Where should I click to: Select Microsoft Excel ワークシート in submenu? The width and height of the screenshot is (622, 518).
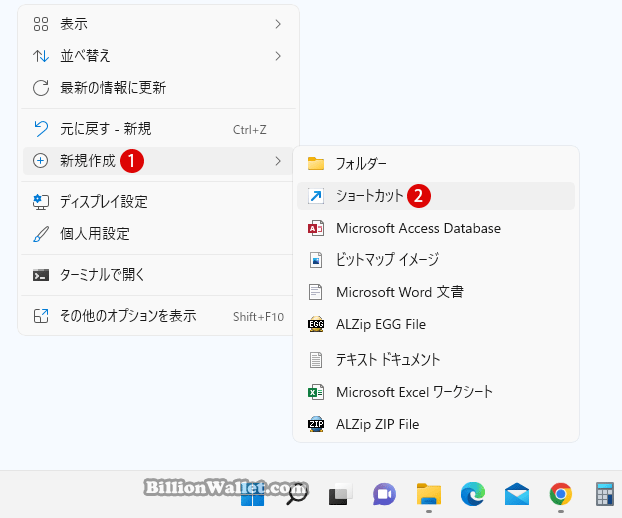(436, 392)
